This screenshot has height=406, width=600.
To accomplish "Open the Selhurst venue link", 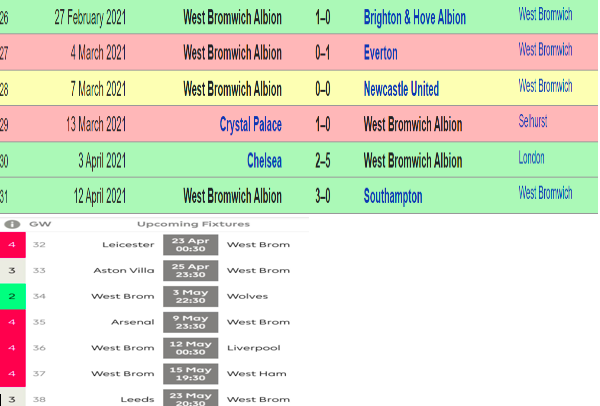I will [x=533, y=121].
